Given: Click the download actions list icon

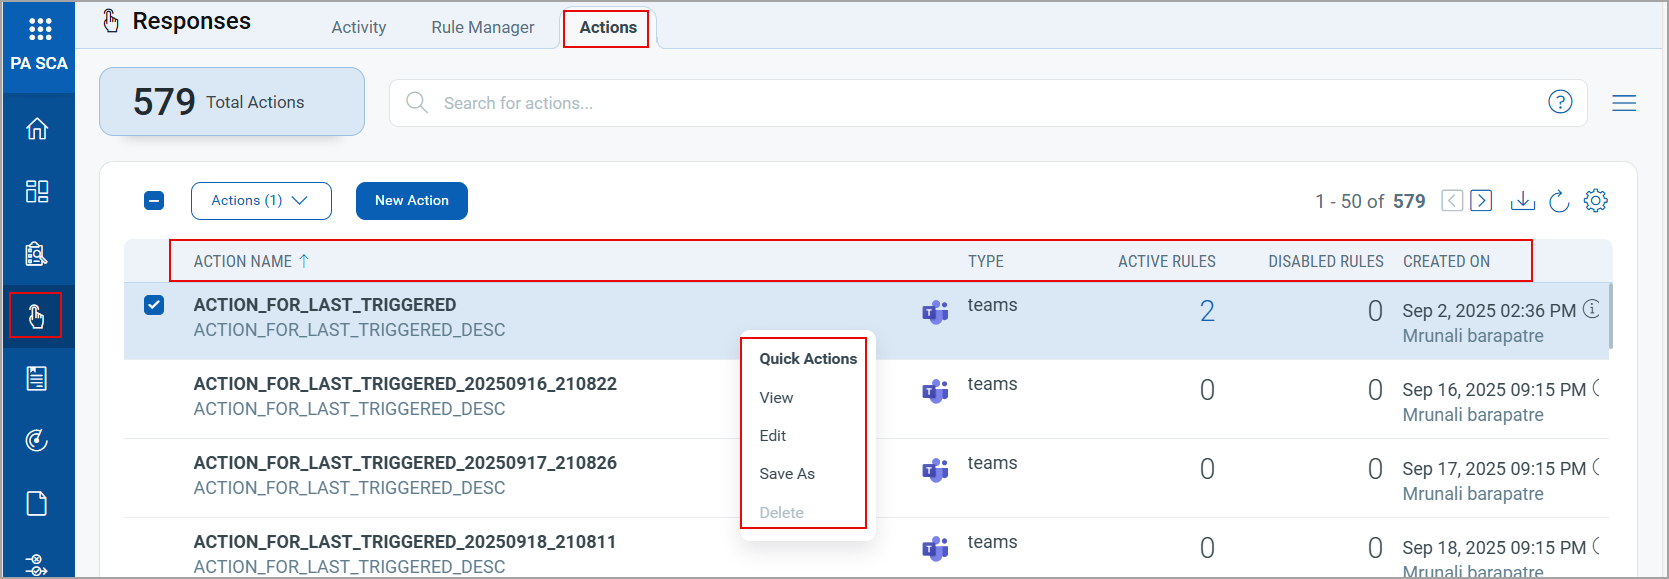Looking at the screenshot, I should tap(1522, 201).
